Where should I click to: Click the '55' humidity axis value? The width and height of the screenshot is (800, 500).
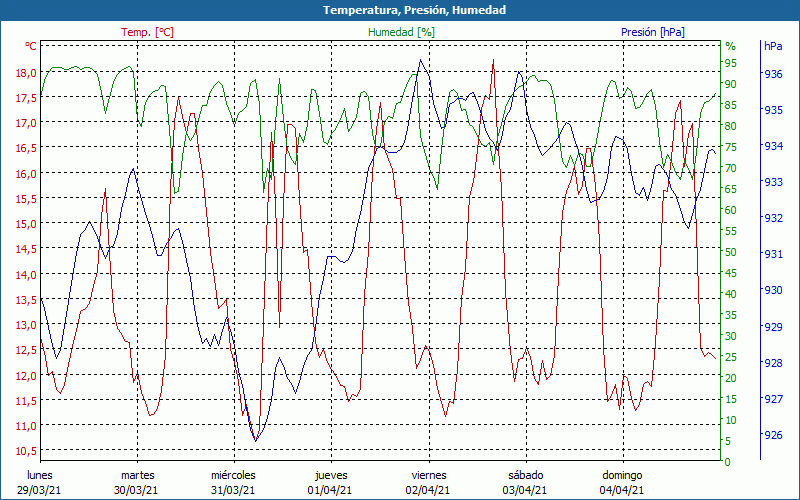click(x=731, y=231)
